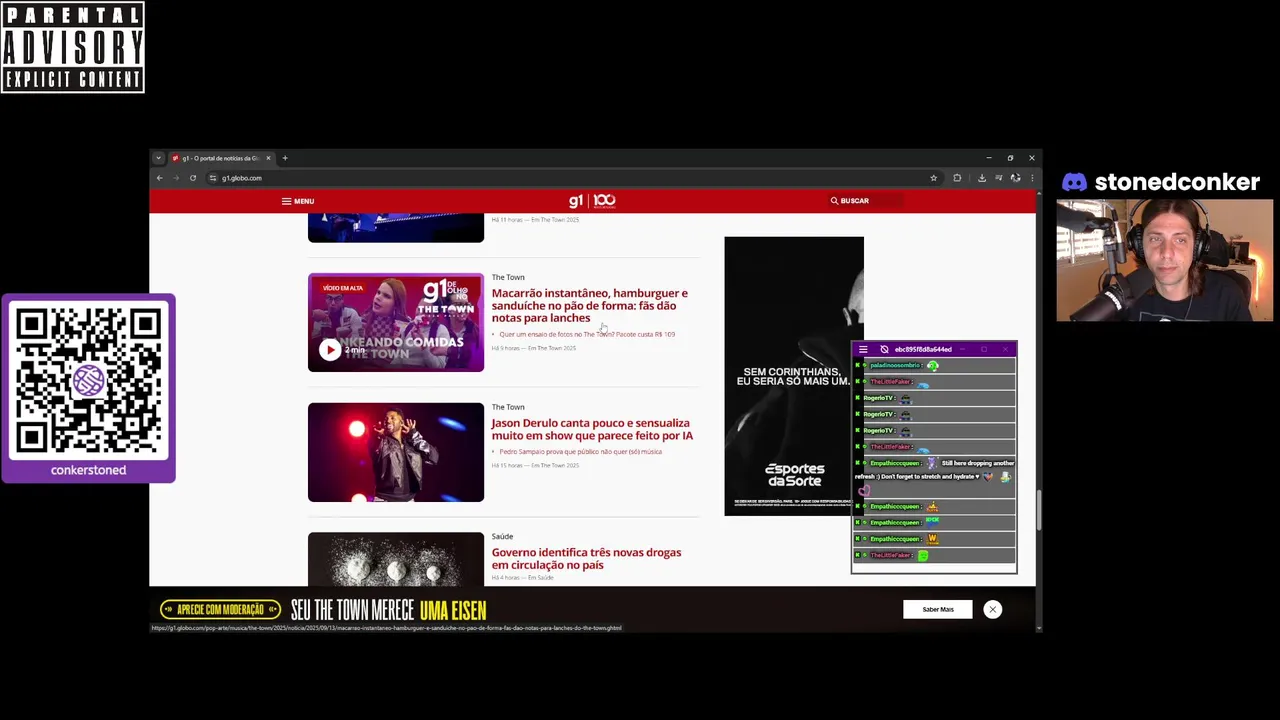This screenshot has height=720, width=1280.
Task: Open headline Governo identifica três novas drogas
Action: 586,558
